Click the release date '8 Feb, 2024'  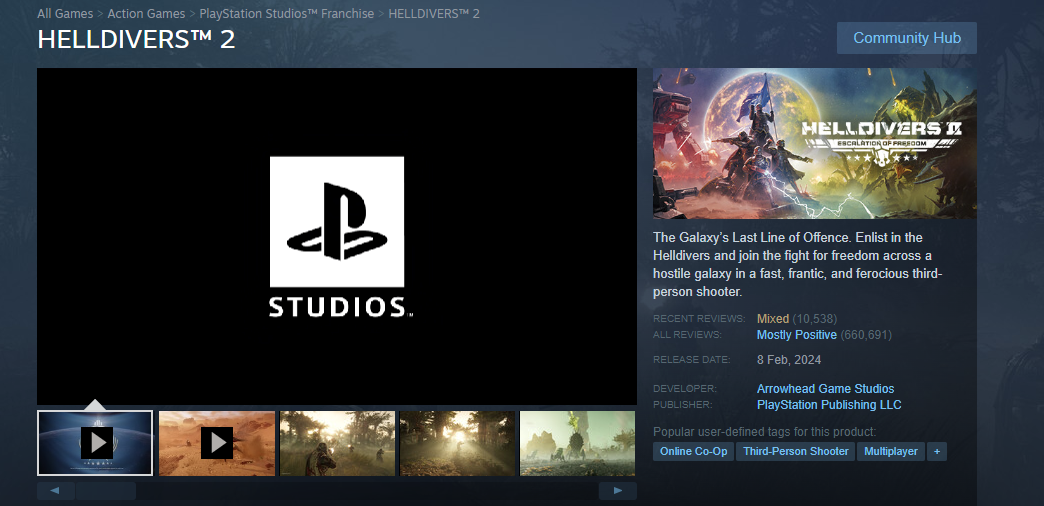click(x=789, y=360)
